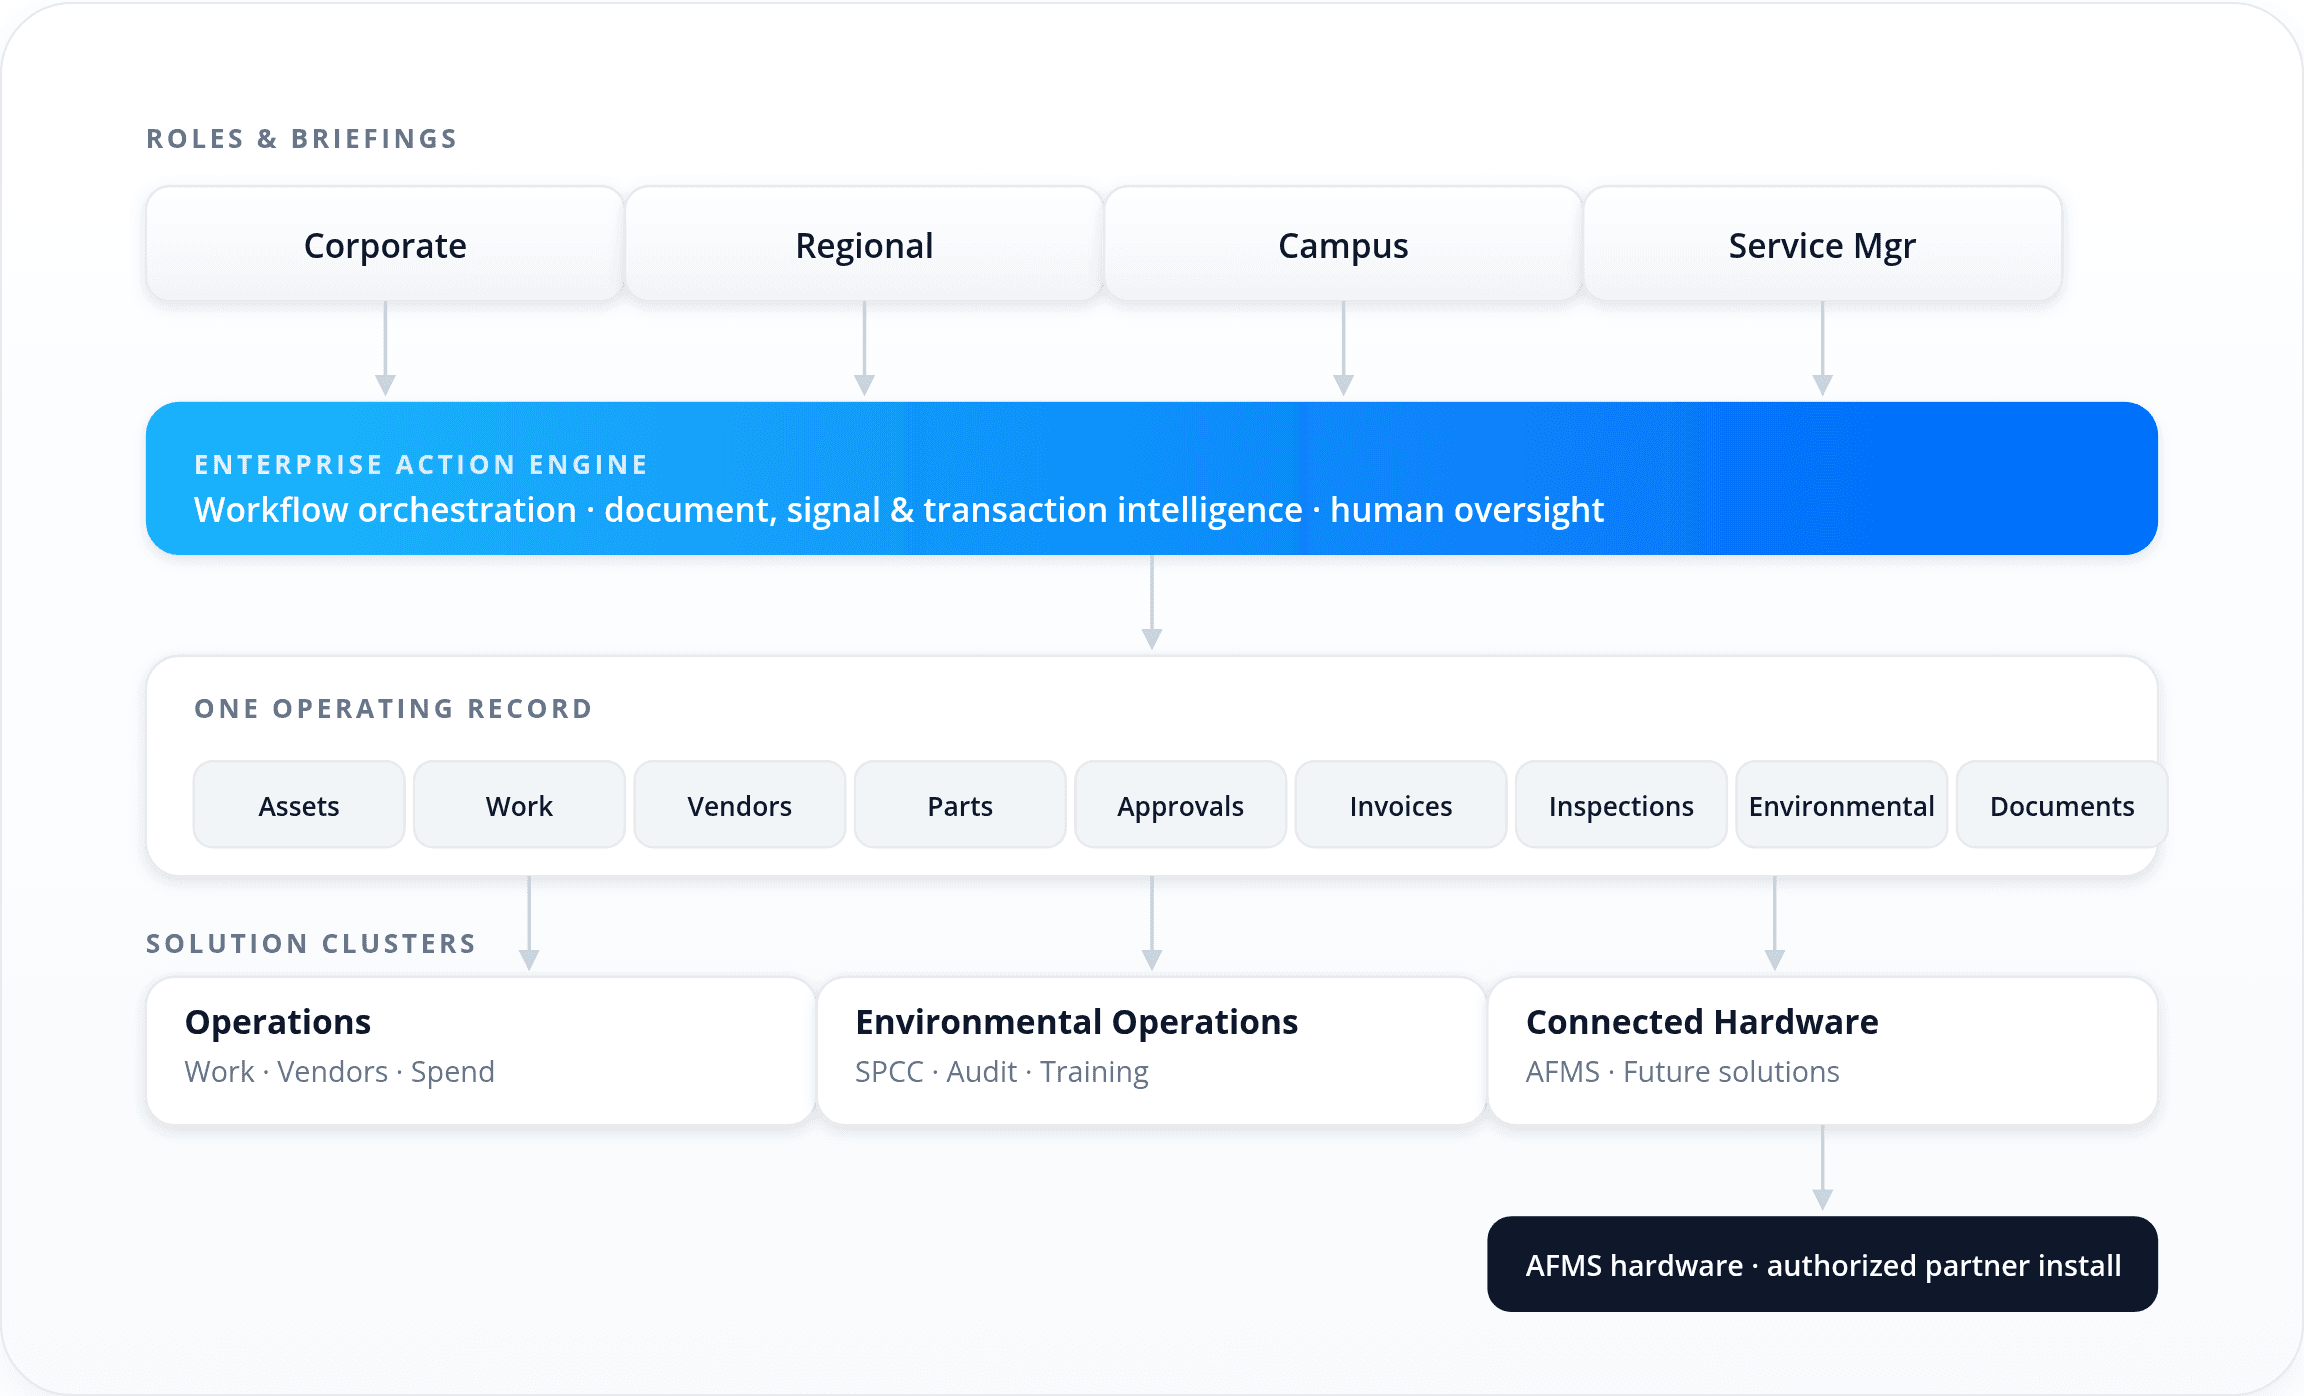
Task: Open the Environmental record category
Action: click(x=1841, y=805)
